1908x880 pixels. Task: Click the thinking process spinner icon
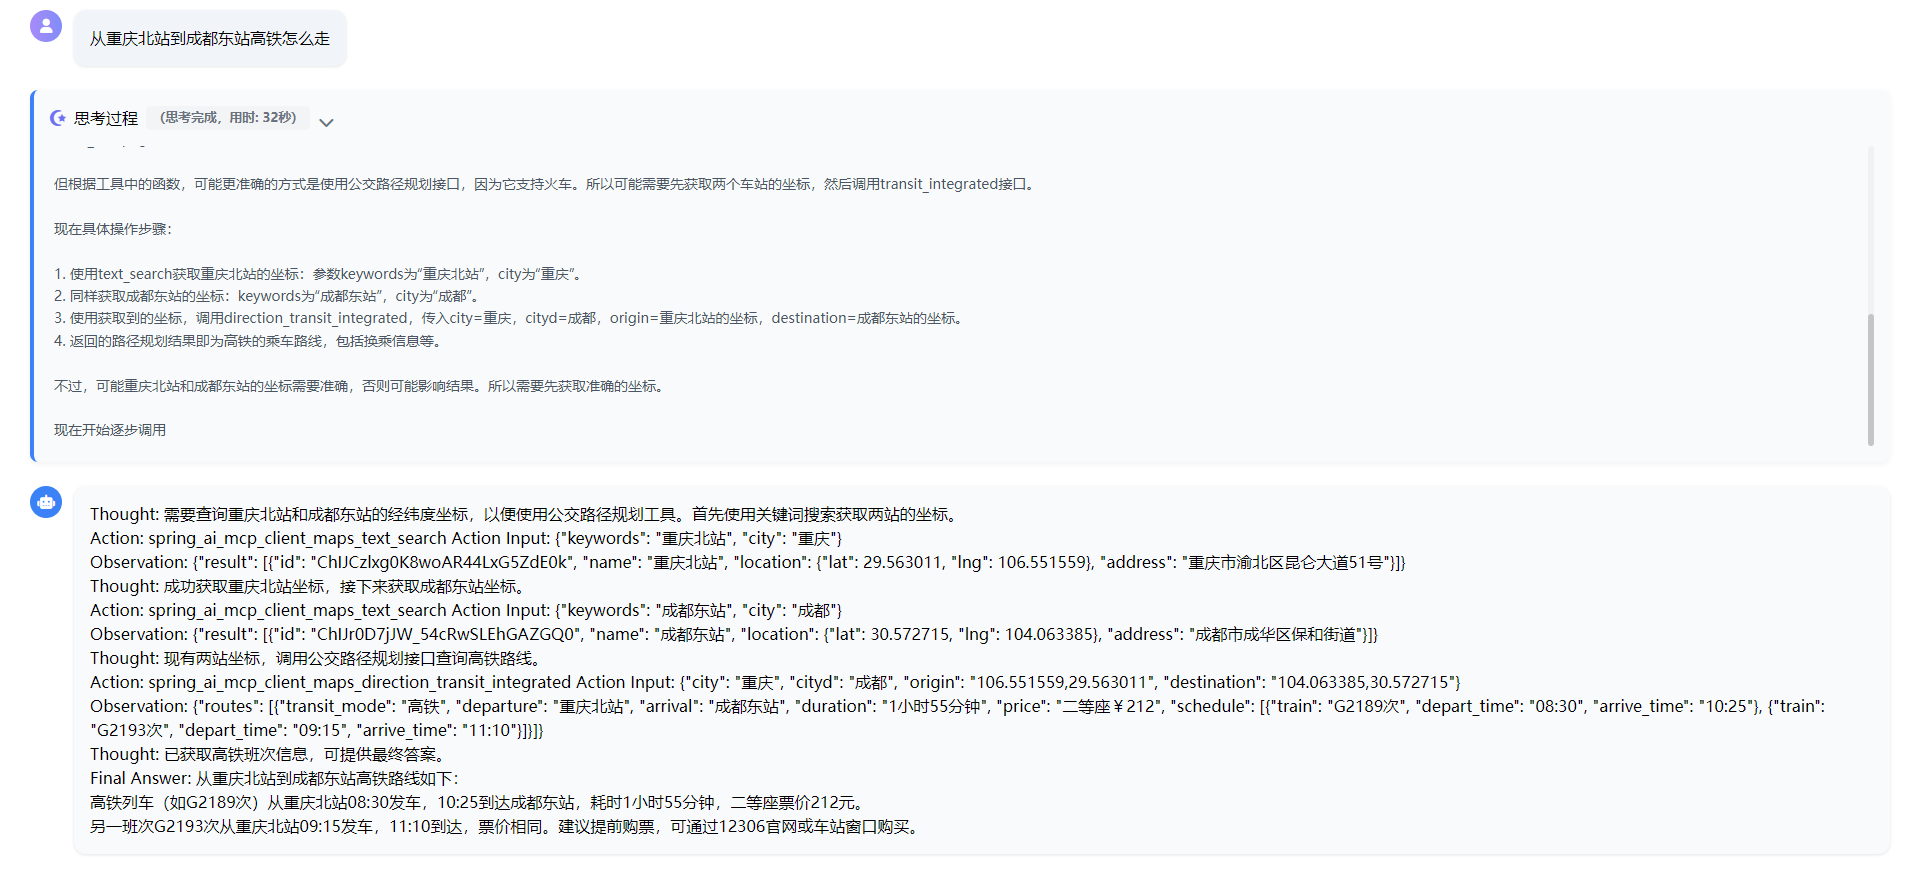(58, 118)
